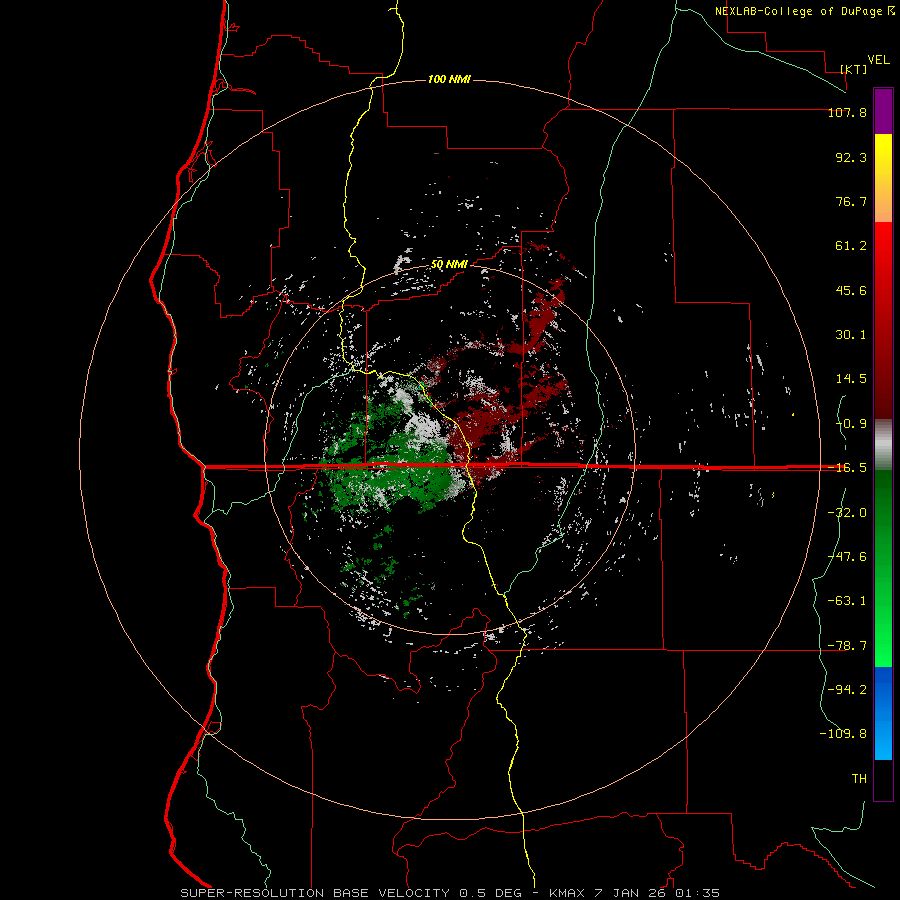Click the 107.8 velocity scale value
This screenshot has height=900, width=900.
coord(847,112)
